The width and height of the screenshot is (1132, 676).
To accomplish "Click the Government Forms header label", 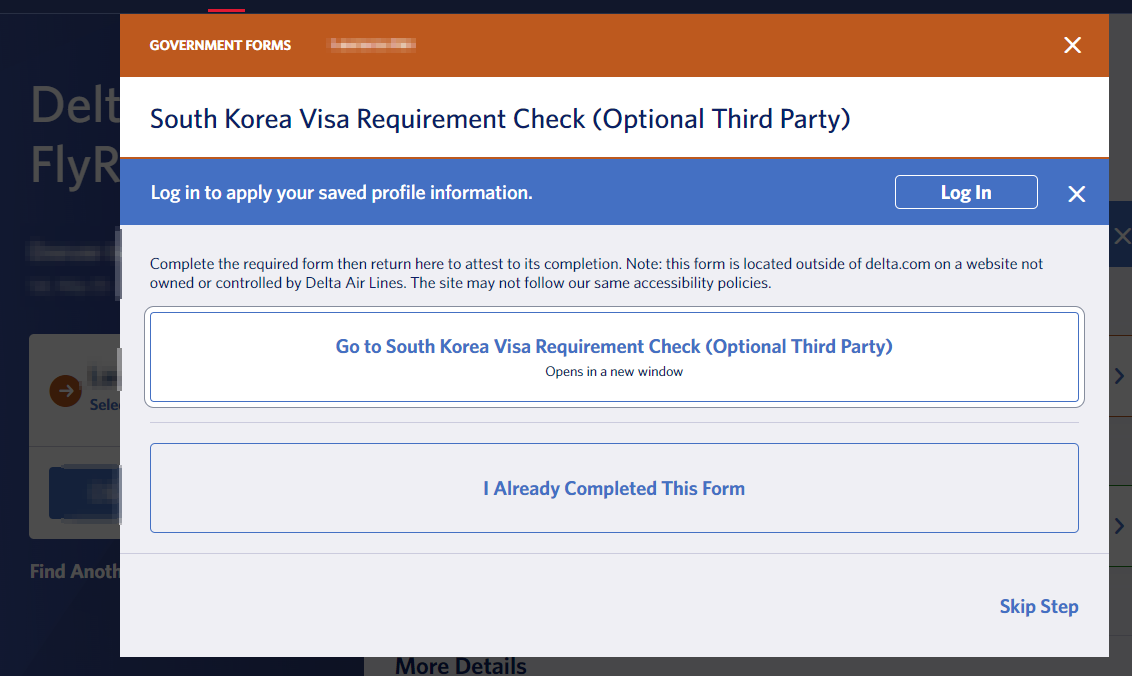I will click(220, 45).
